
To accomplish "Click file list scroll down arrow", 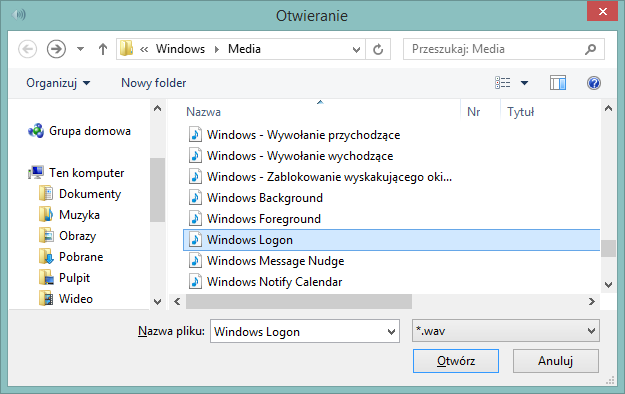I will pyautogui.click(x=608, y=285).
